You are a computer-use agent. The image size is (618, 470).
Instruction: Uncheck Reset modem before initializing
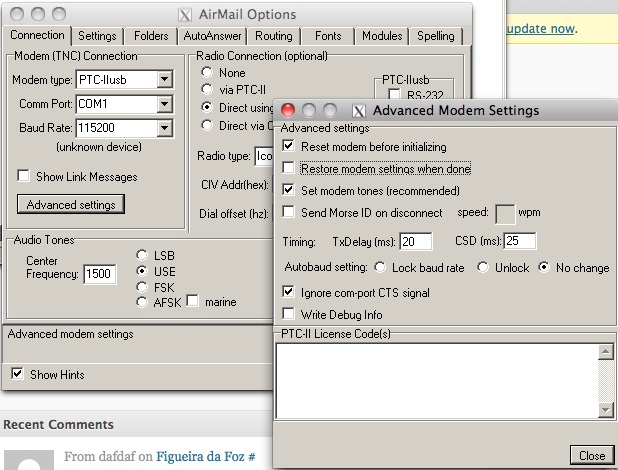pos(289,145)
